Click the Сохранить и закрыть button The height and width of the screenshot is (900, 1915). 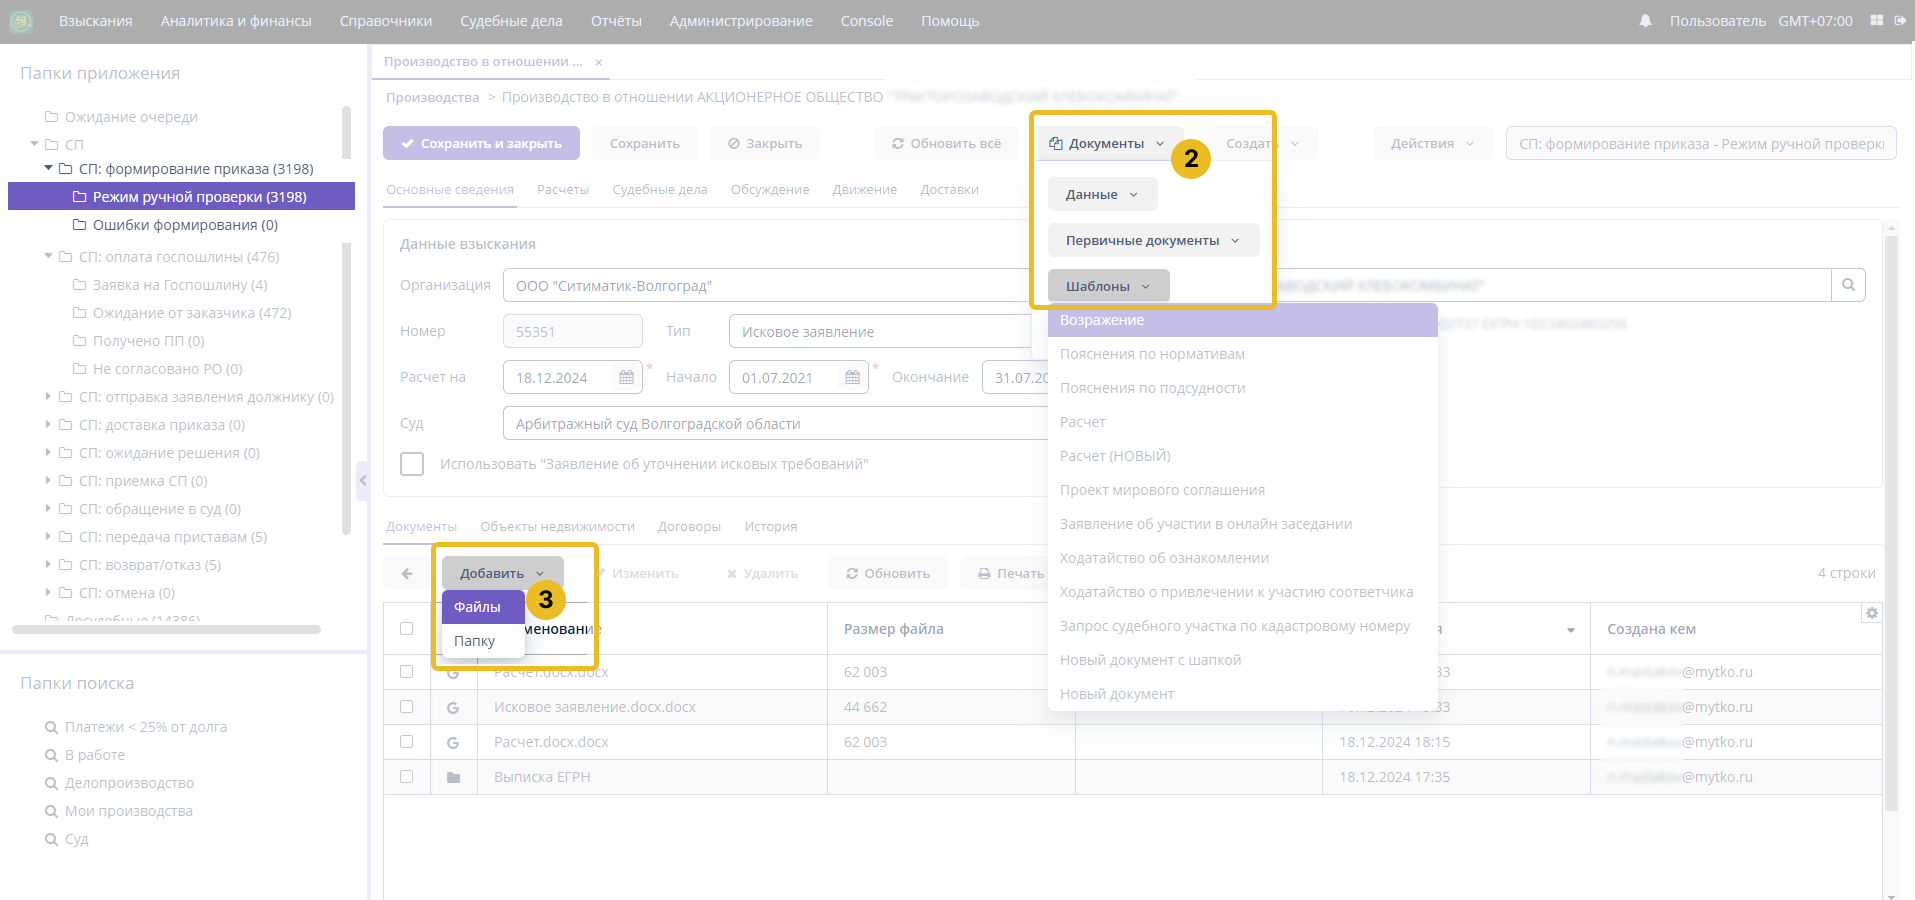click(x=481, y=144)
